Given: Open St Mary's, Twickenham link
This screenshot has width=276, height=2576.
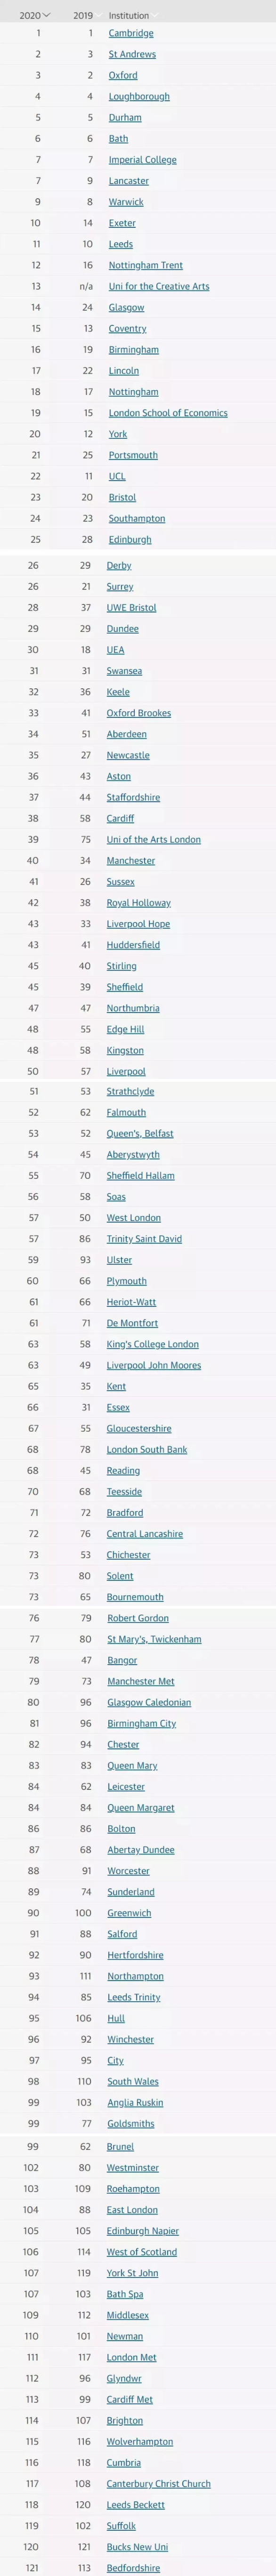Looking at the screenshot, I should pos(154,1639).
